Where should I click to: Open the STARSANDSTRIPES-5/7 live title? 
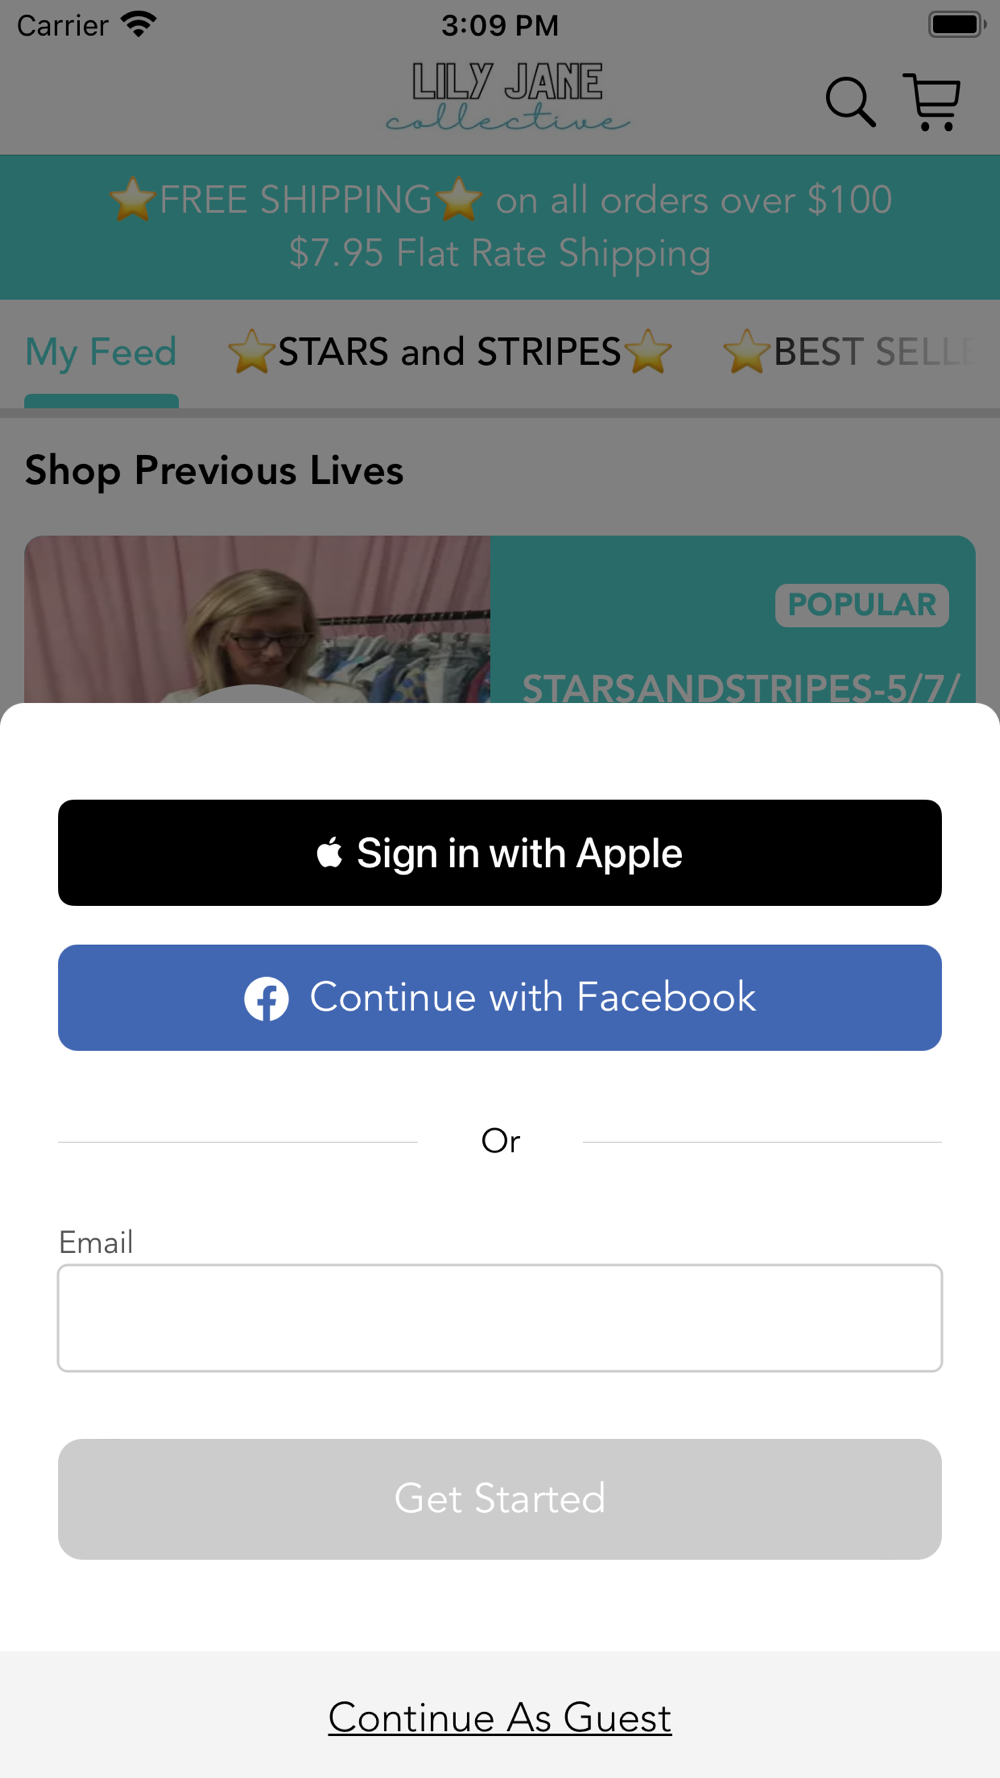point(741,687)
